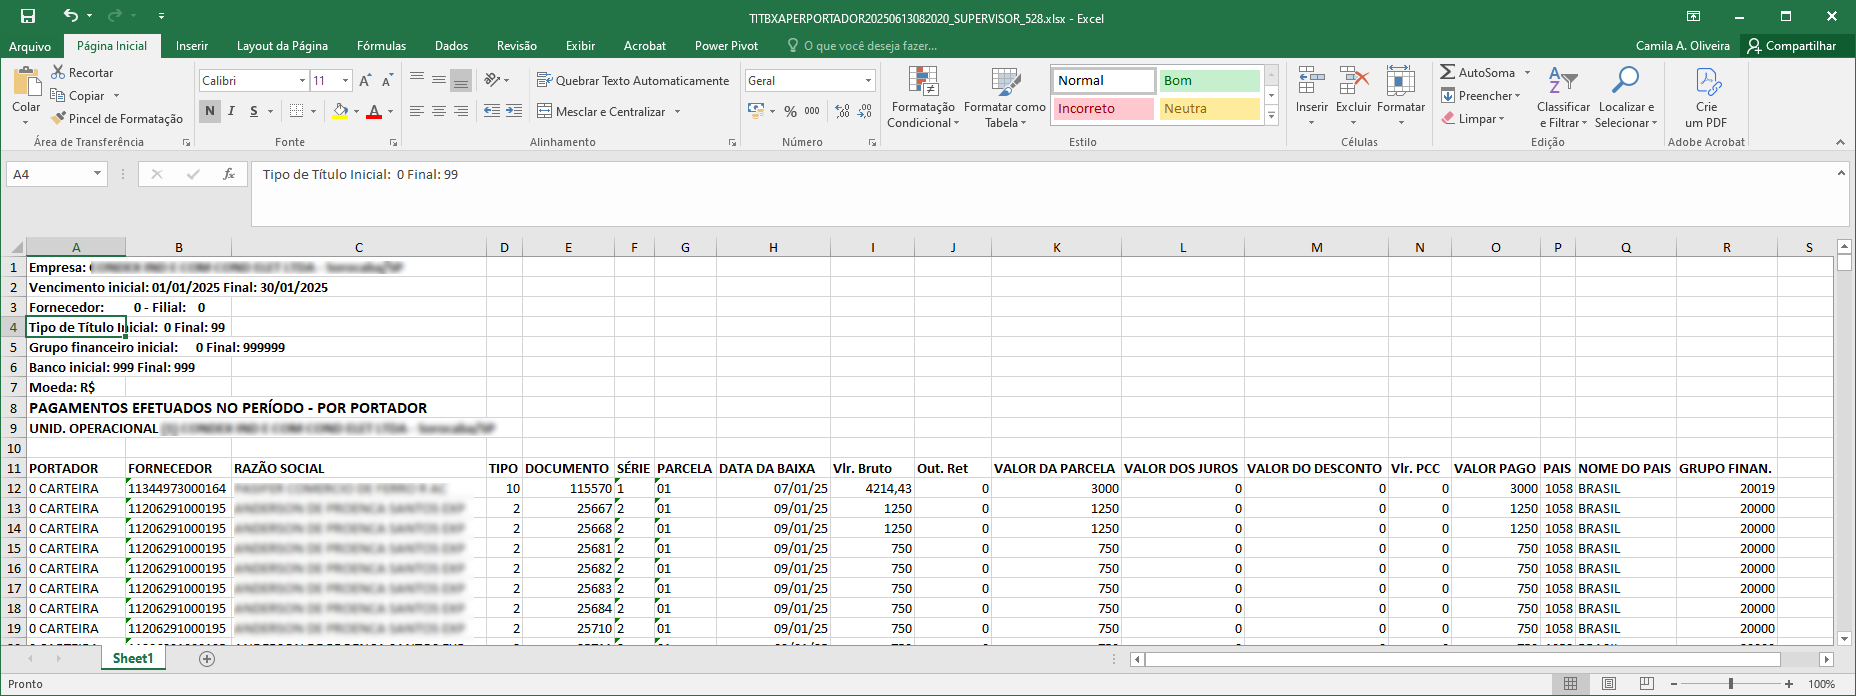
Task: Open the Fonte dialog launcher
Action: [x=393, y=143]
